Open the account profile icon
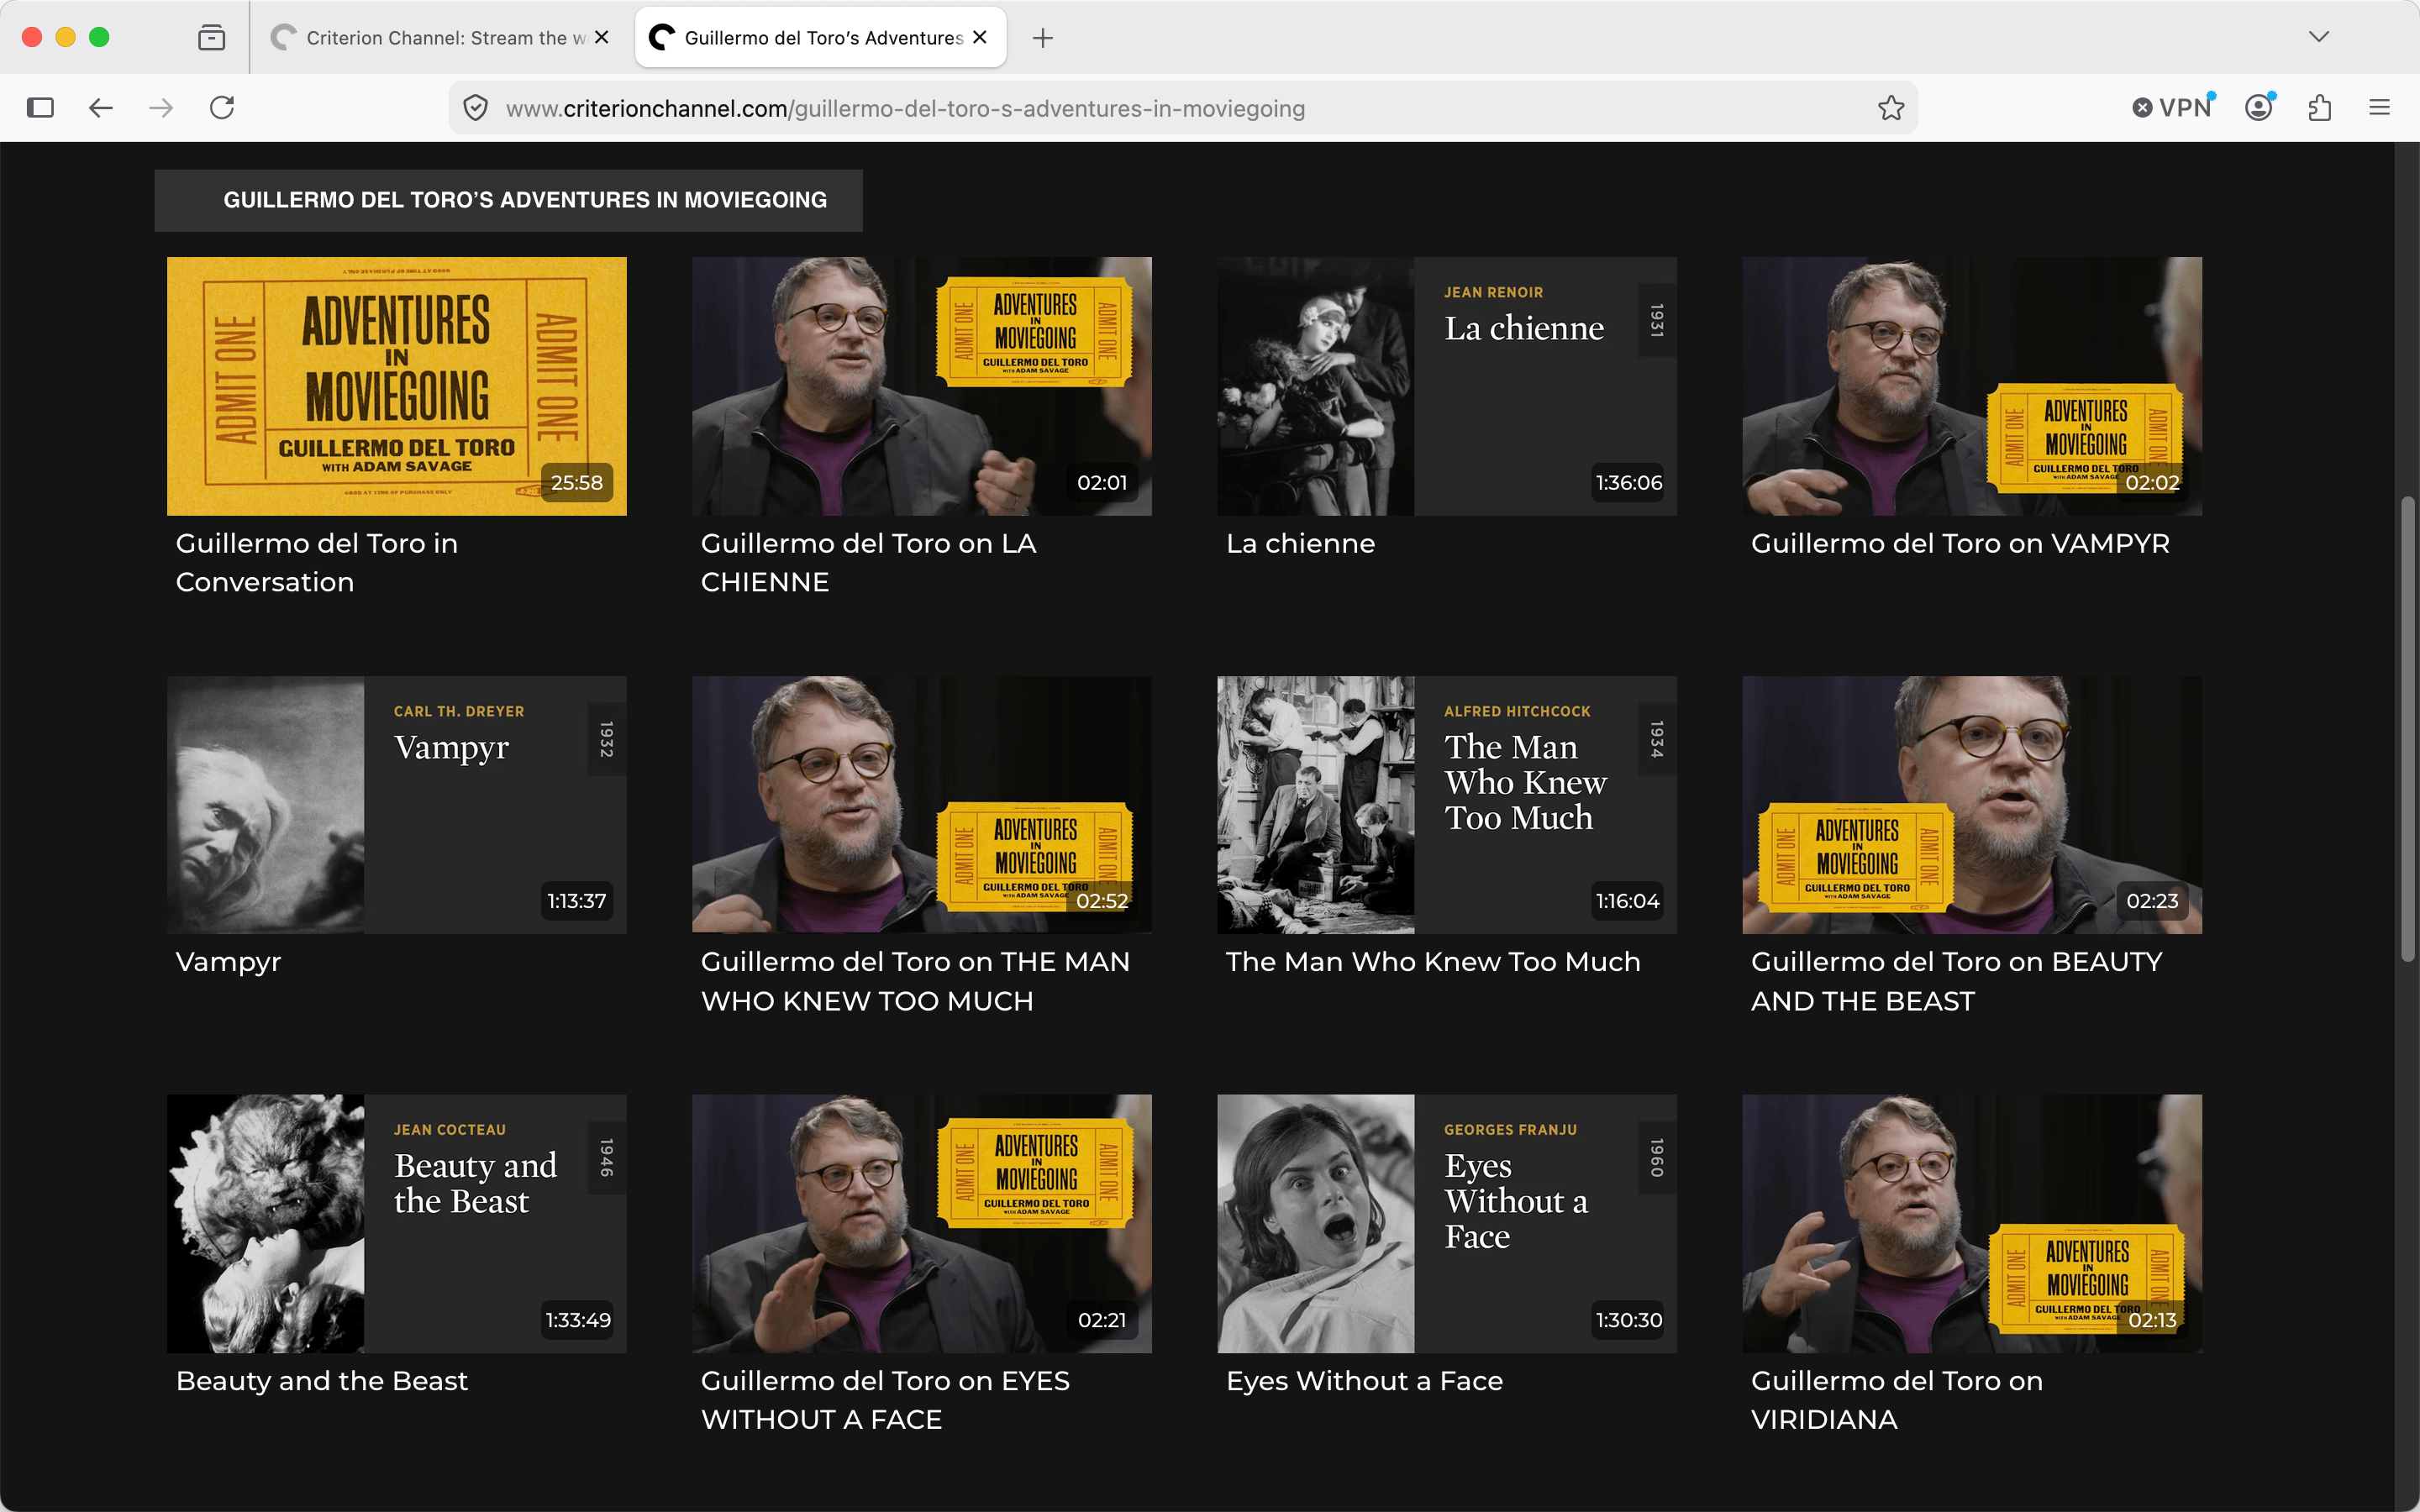 [x=2259, y=108]
